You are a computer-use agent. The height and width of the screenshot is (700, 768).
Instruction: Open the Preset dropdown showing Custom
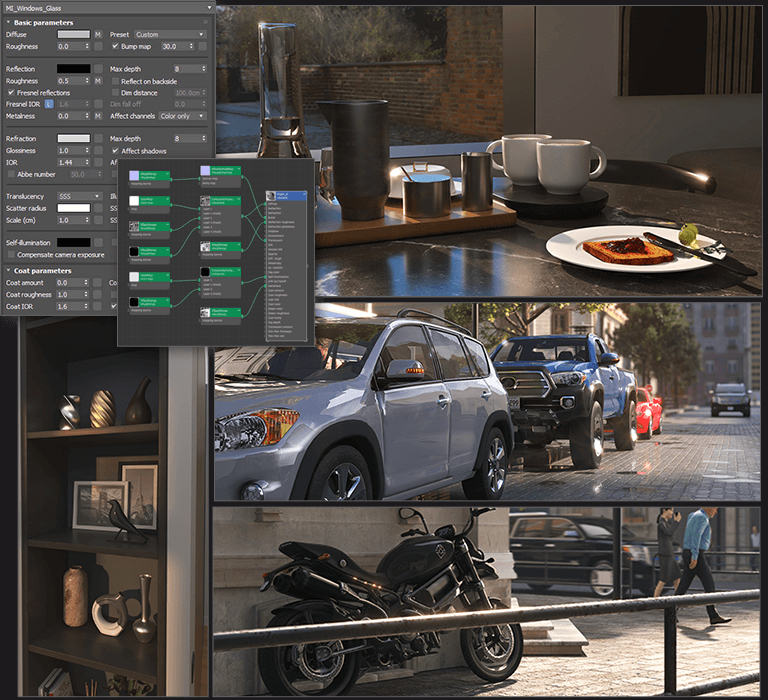point(170,34)
